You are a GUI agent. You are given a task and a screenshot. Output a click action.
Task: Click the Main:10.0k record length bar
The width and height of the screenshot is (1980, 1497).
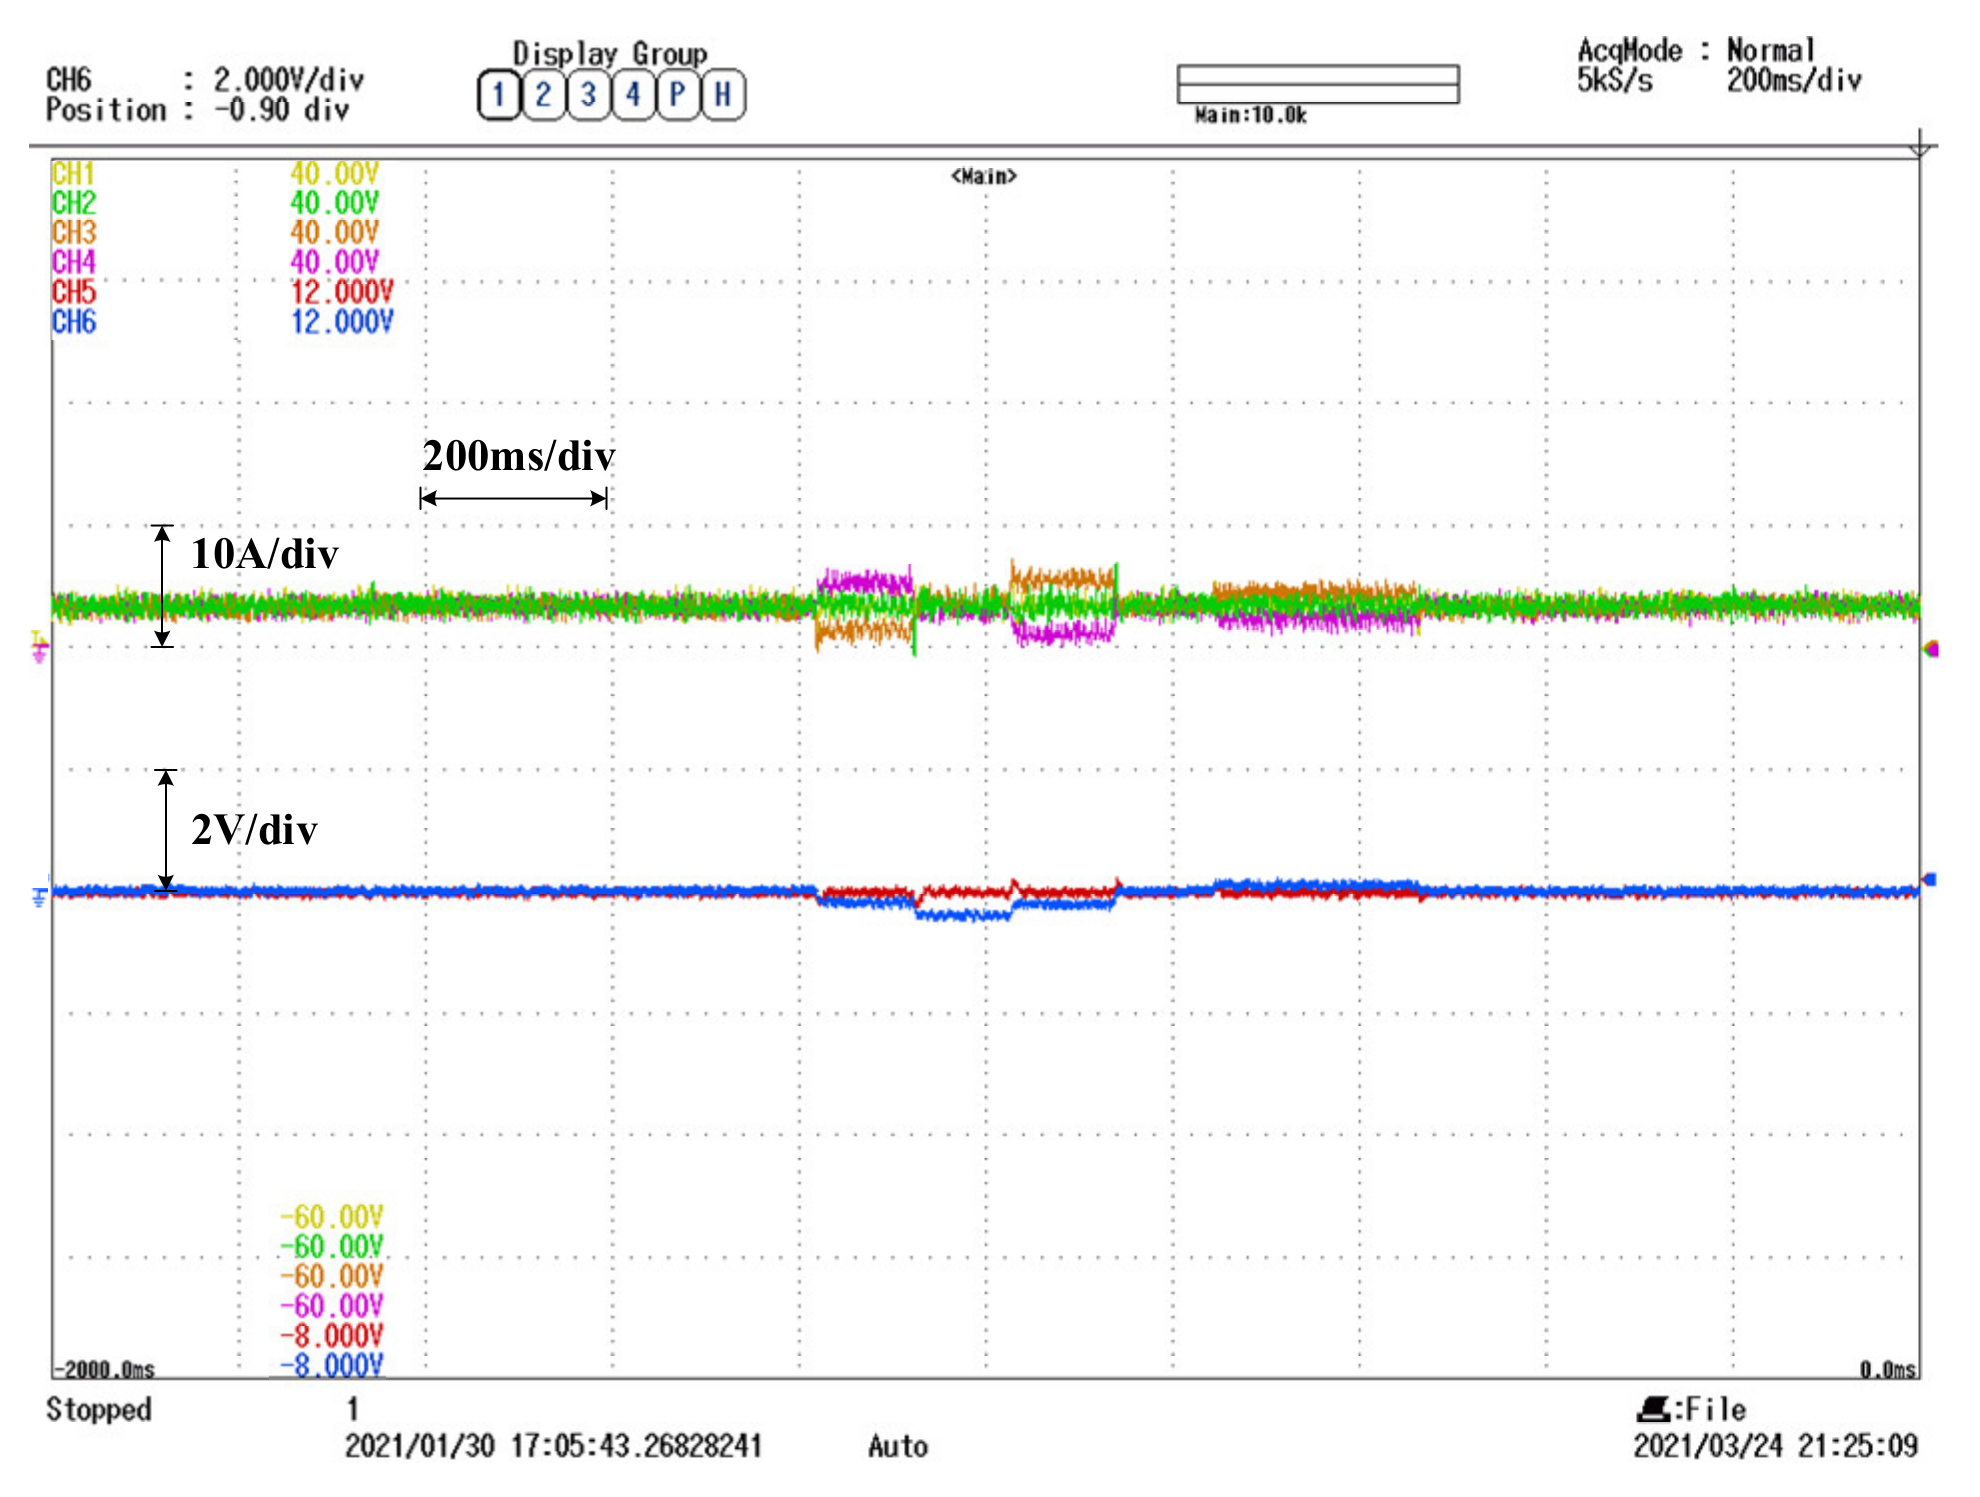click(1317, 84)
